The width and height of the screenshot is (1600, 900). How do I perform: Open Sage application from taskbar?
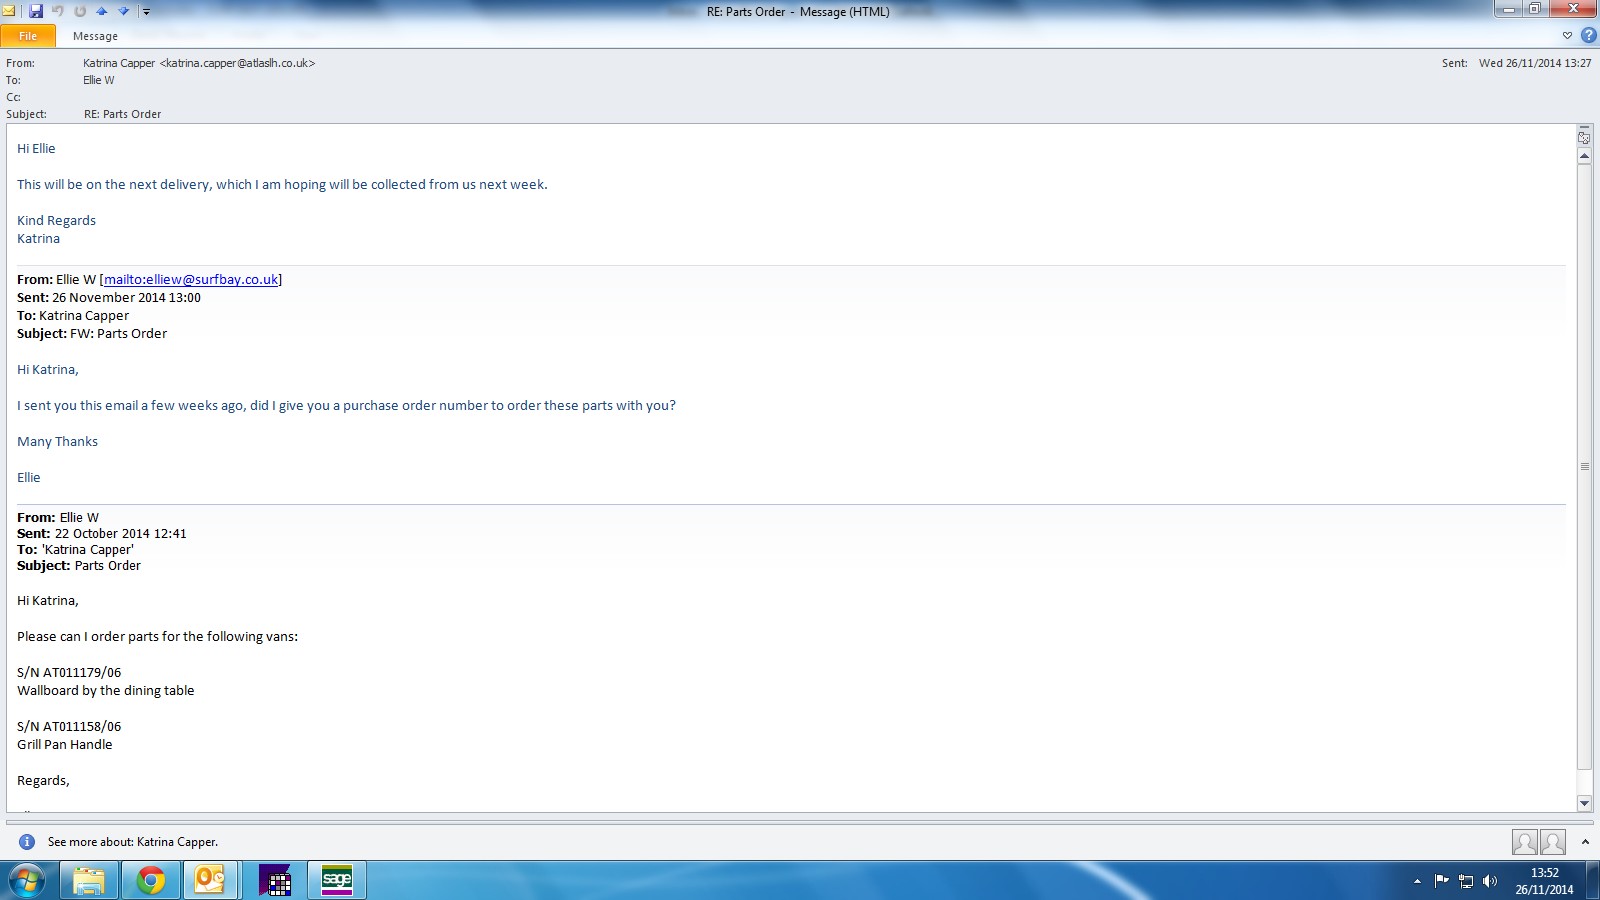337,881
